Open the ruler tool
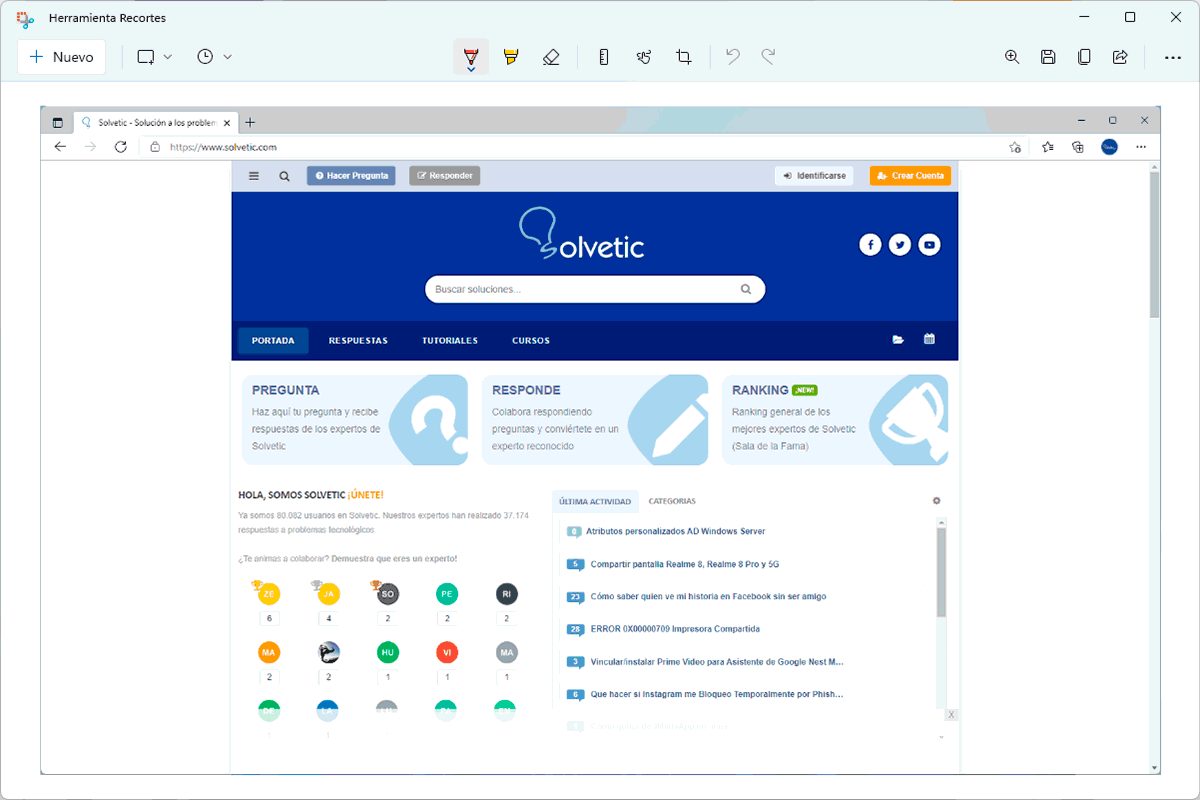Image resolution: width=1200 pixels, height=800 pixels. coord(603,57)
